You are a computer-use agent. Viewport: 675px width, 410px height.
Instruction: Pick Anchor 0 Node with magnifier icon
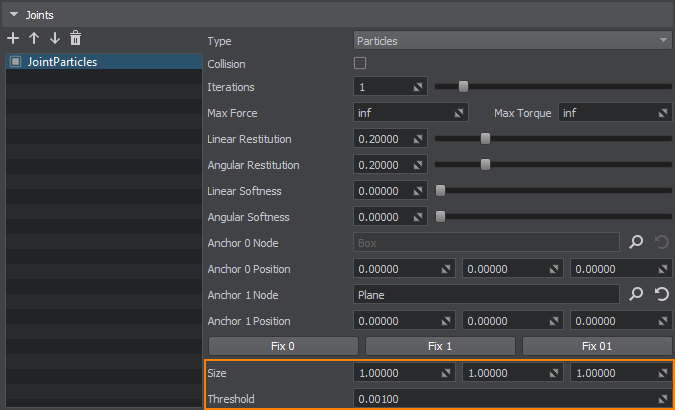click(x=636, y=242)
